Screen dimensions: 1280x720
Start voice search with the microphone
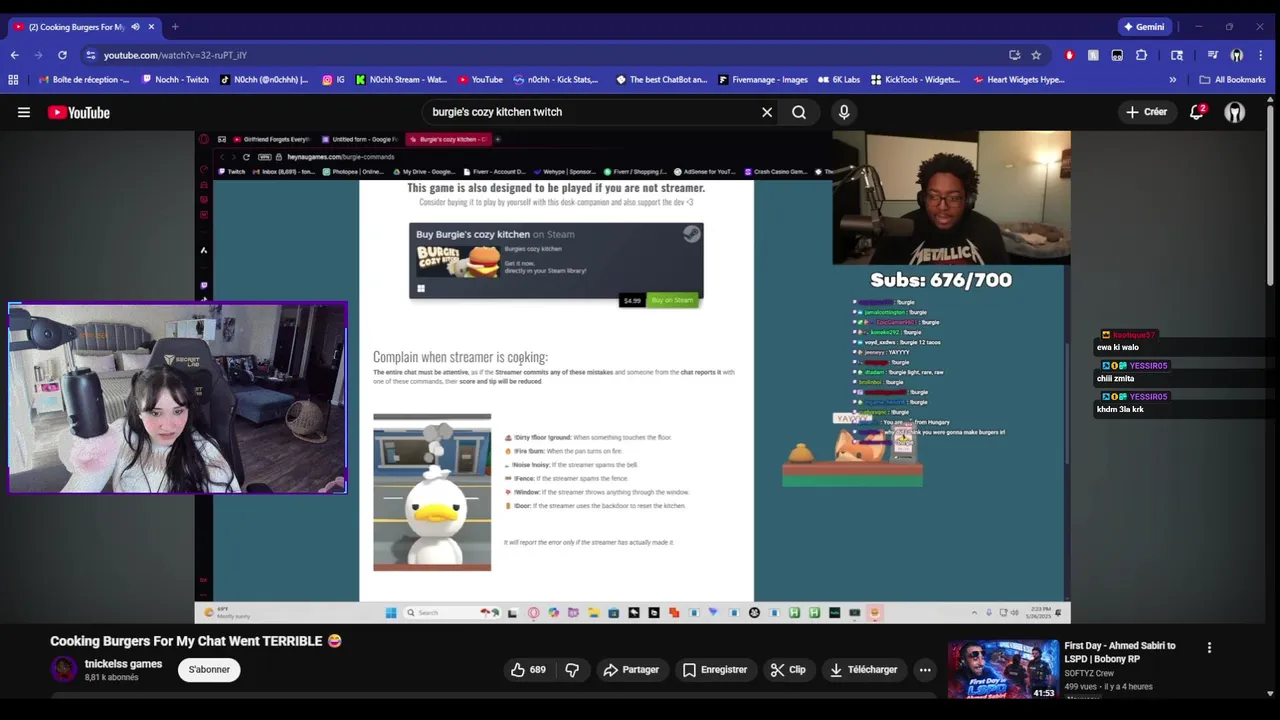coord(844,112)
